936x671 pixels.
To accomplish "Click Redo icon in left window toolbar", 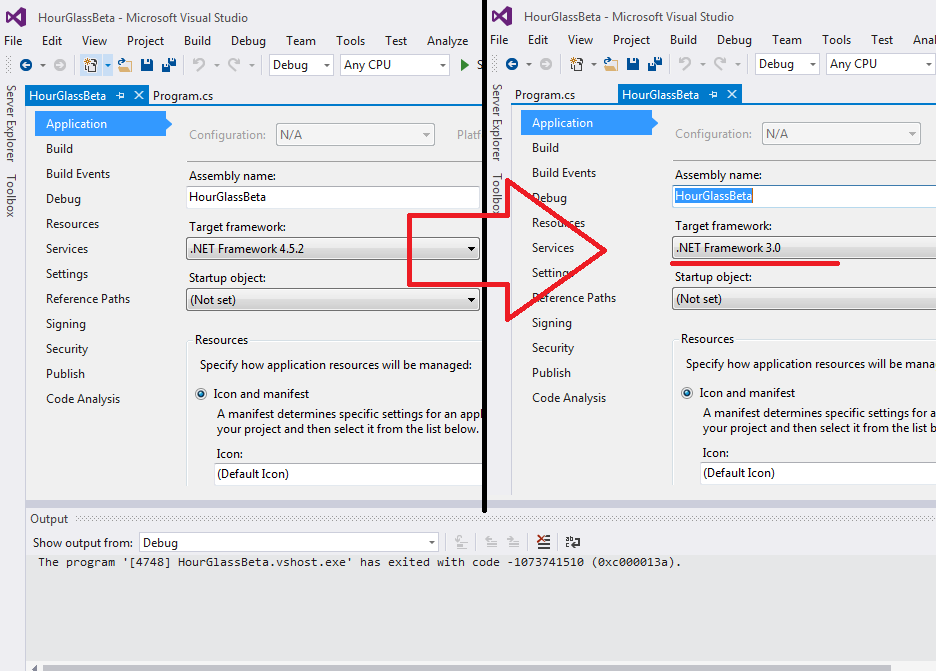I will [x=234, y=64].
